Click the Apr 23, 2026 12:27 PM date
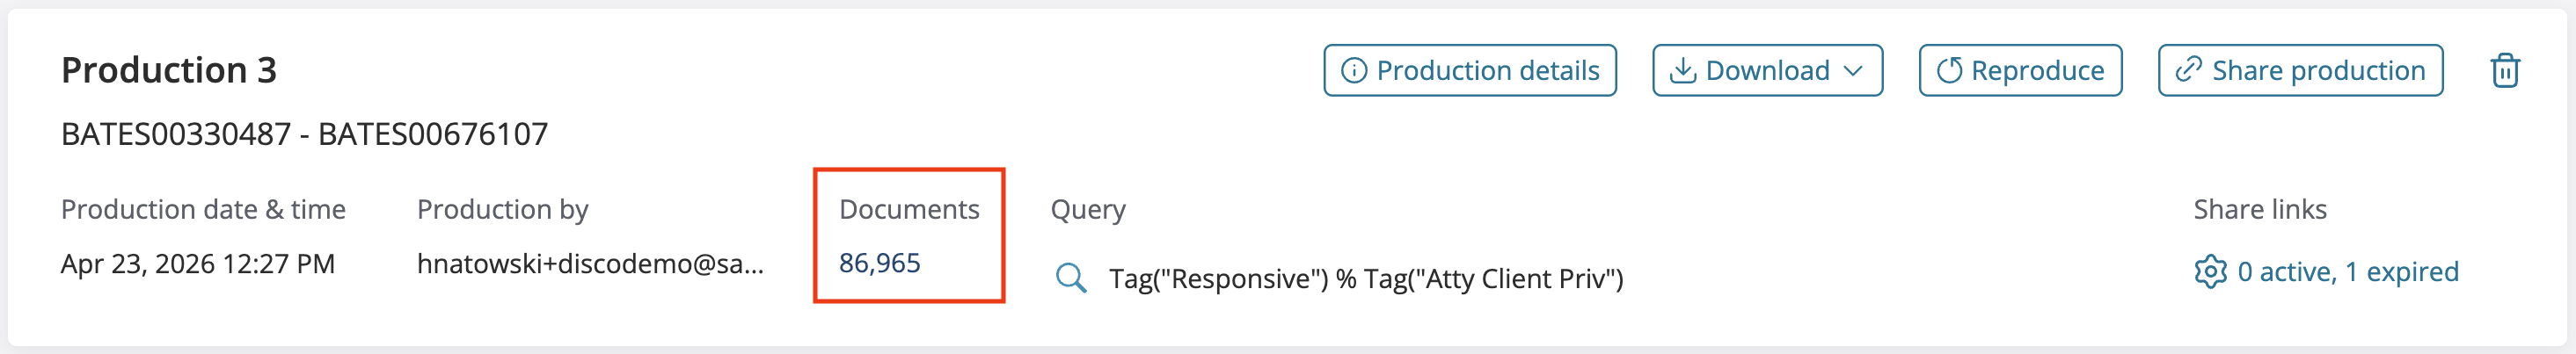The width and height of the screenshot is (2576, 354). pyautogui.click(x=198, y=264)
